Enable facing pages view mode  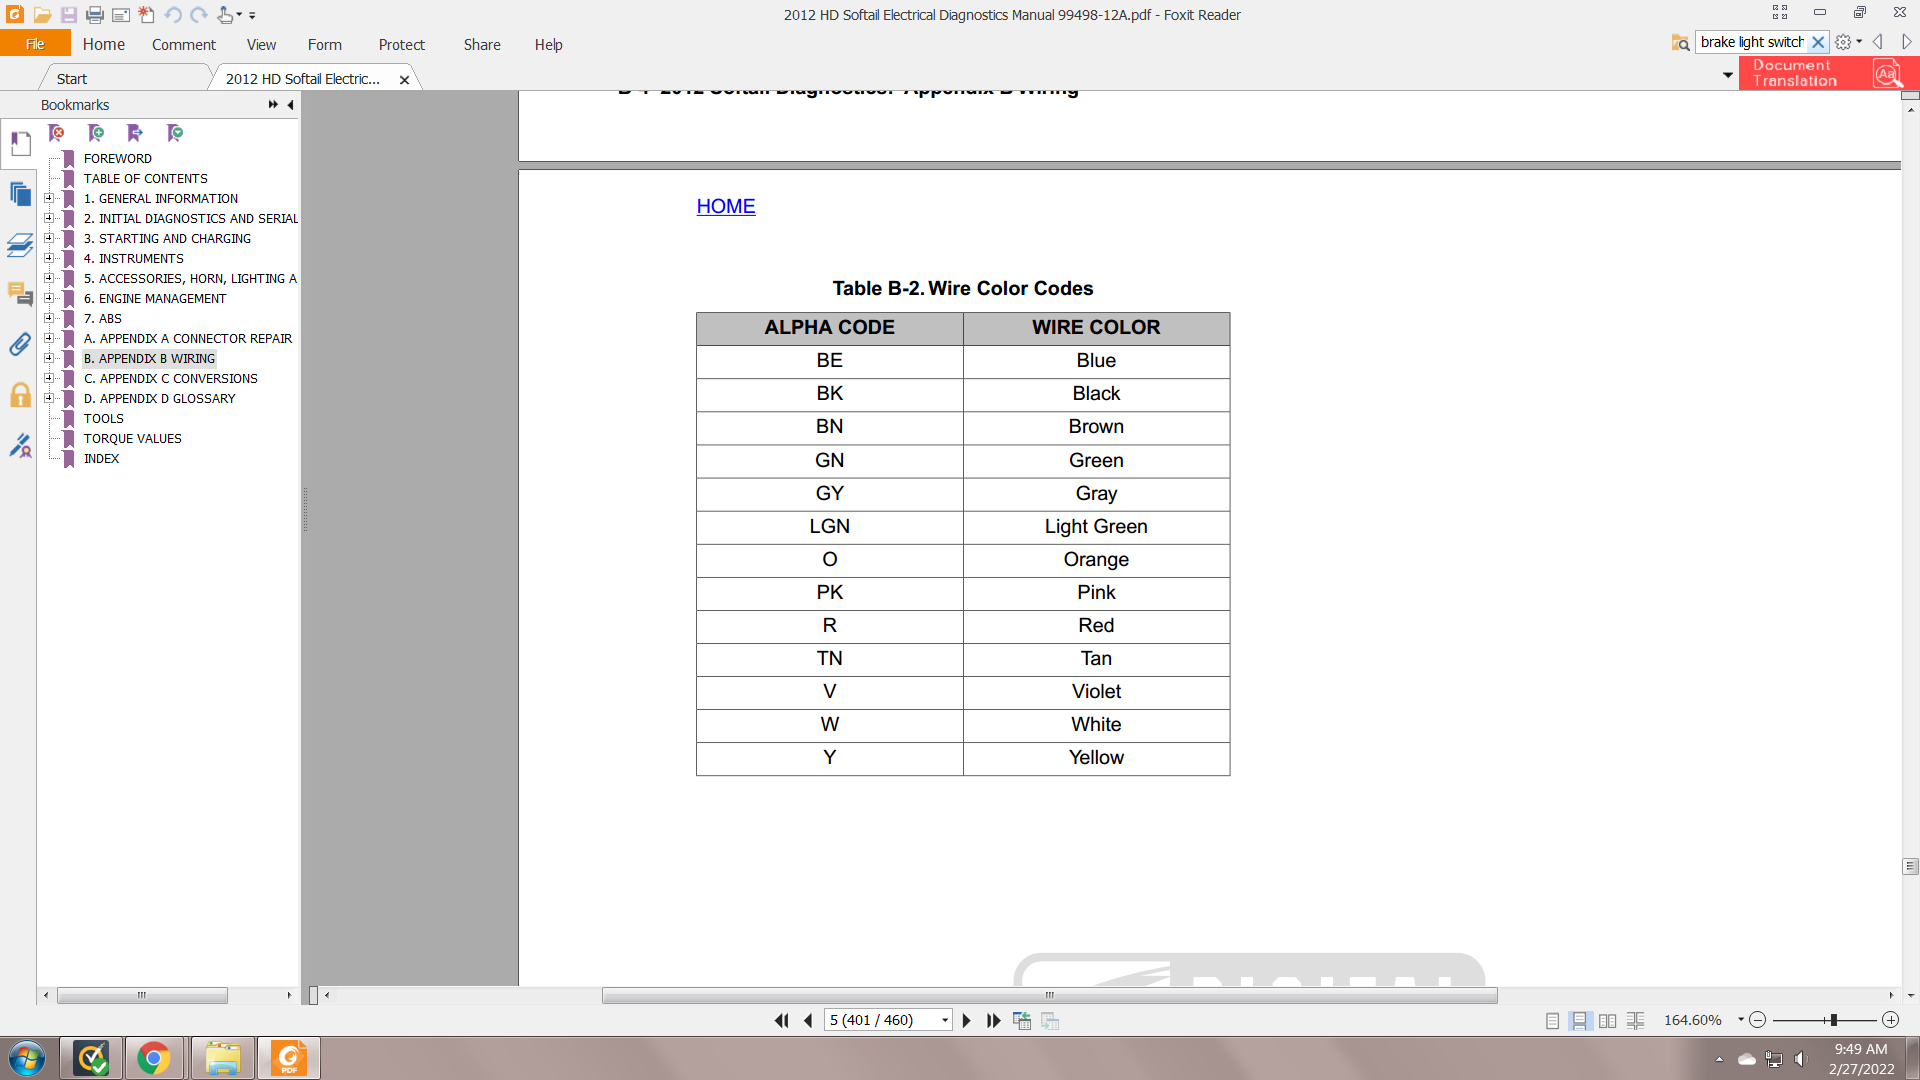point(1607,1021)
